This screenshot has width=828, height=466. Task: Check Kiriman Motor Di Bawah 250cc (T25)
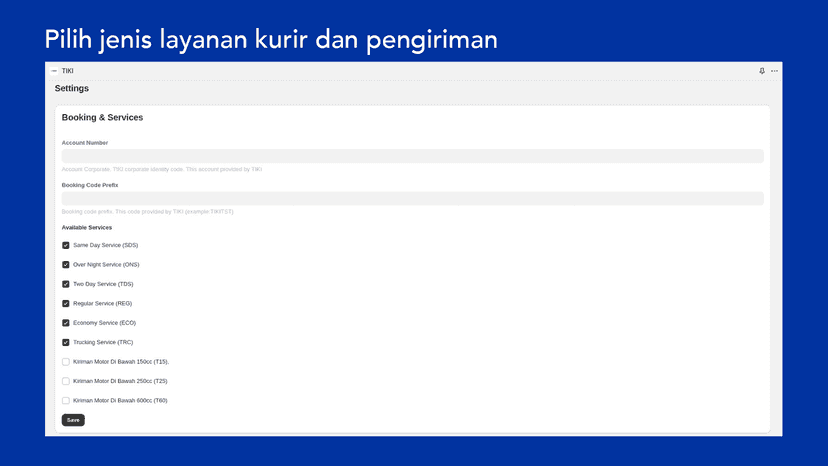coord(65,381)
